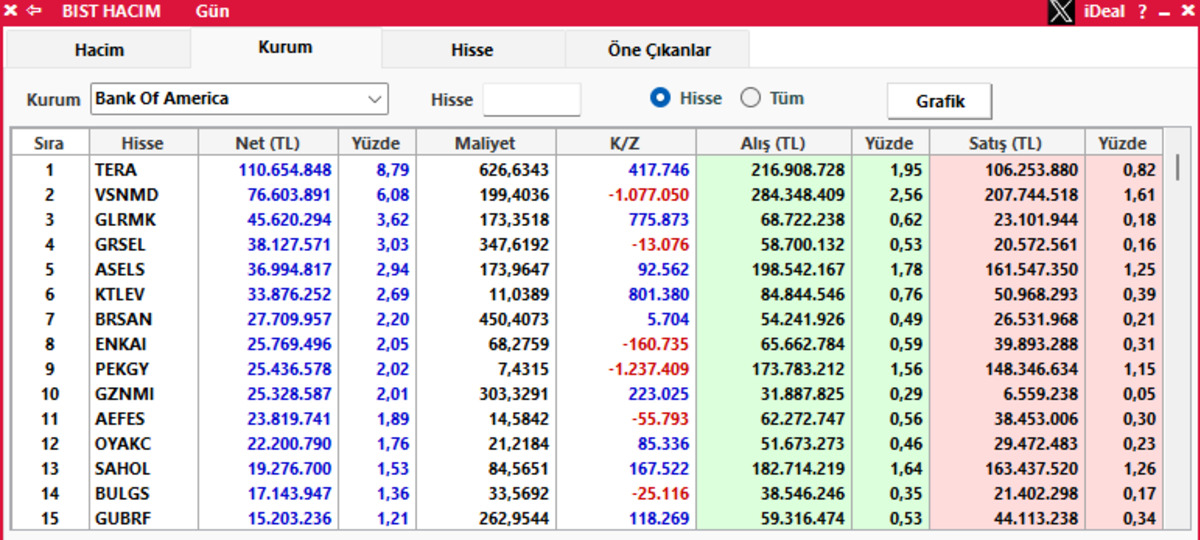This screenshot has width=1200, height=540.
Task: Click net value 110.654.848
Action: (284, 170)
